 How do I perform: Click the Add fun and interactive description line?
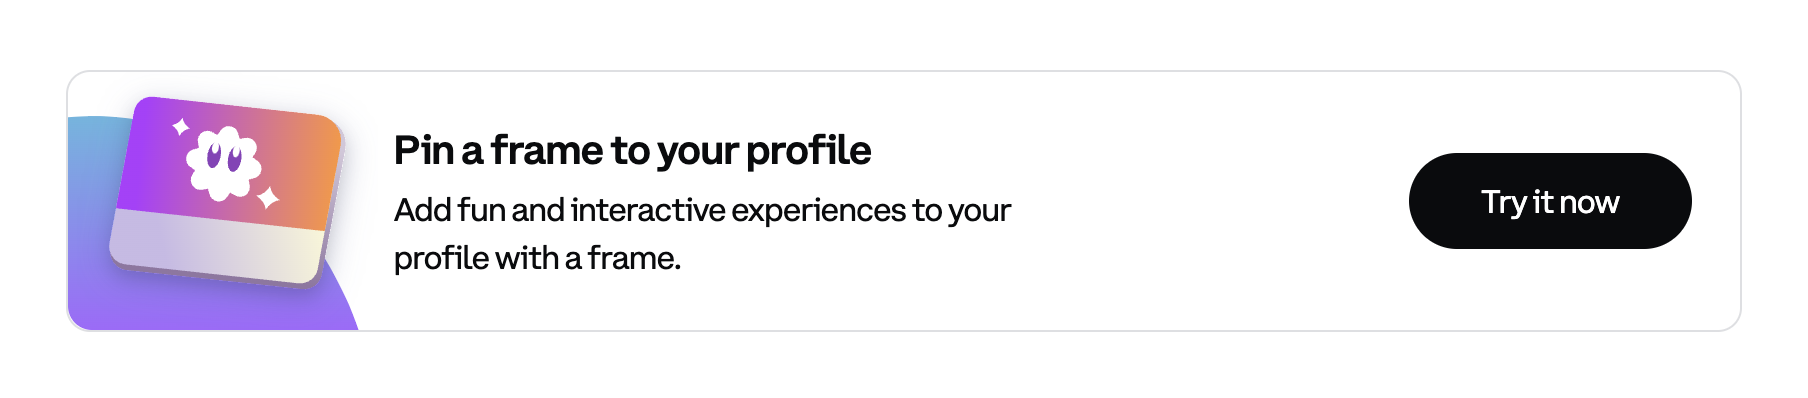pyautogui.click(x=702, y=210)
